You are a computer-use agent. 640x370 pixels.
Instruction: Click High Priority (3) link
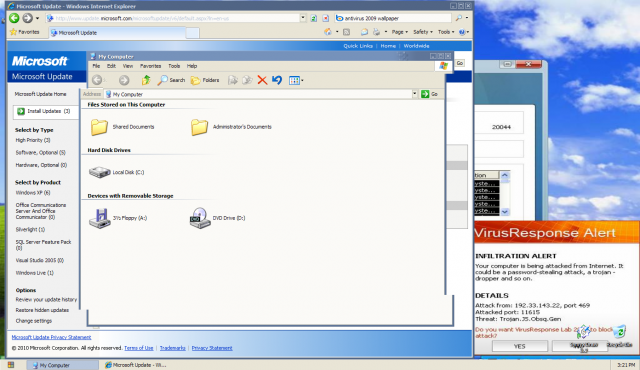click(33, 140)
